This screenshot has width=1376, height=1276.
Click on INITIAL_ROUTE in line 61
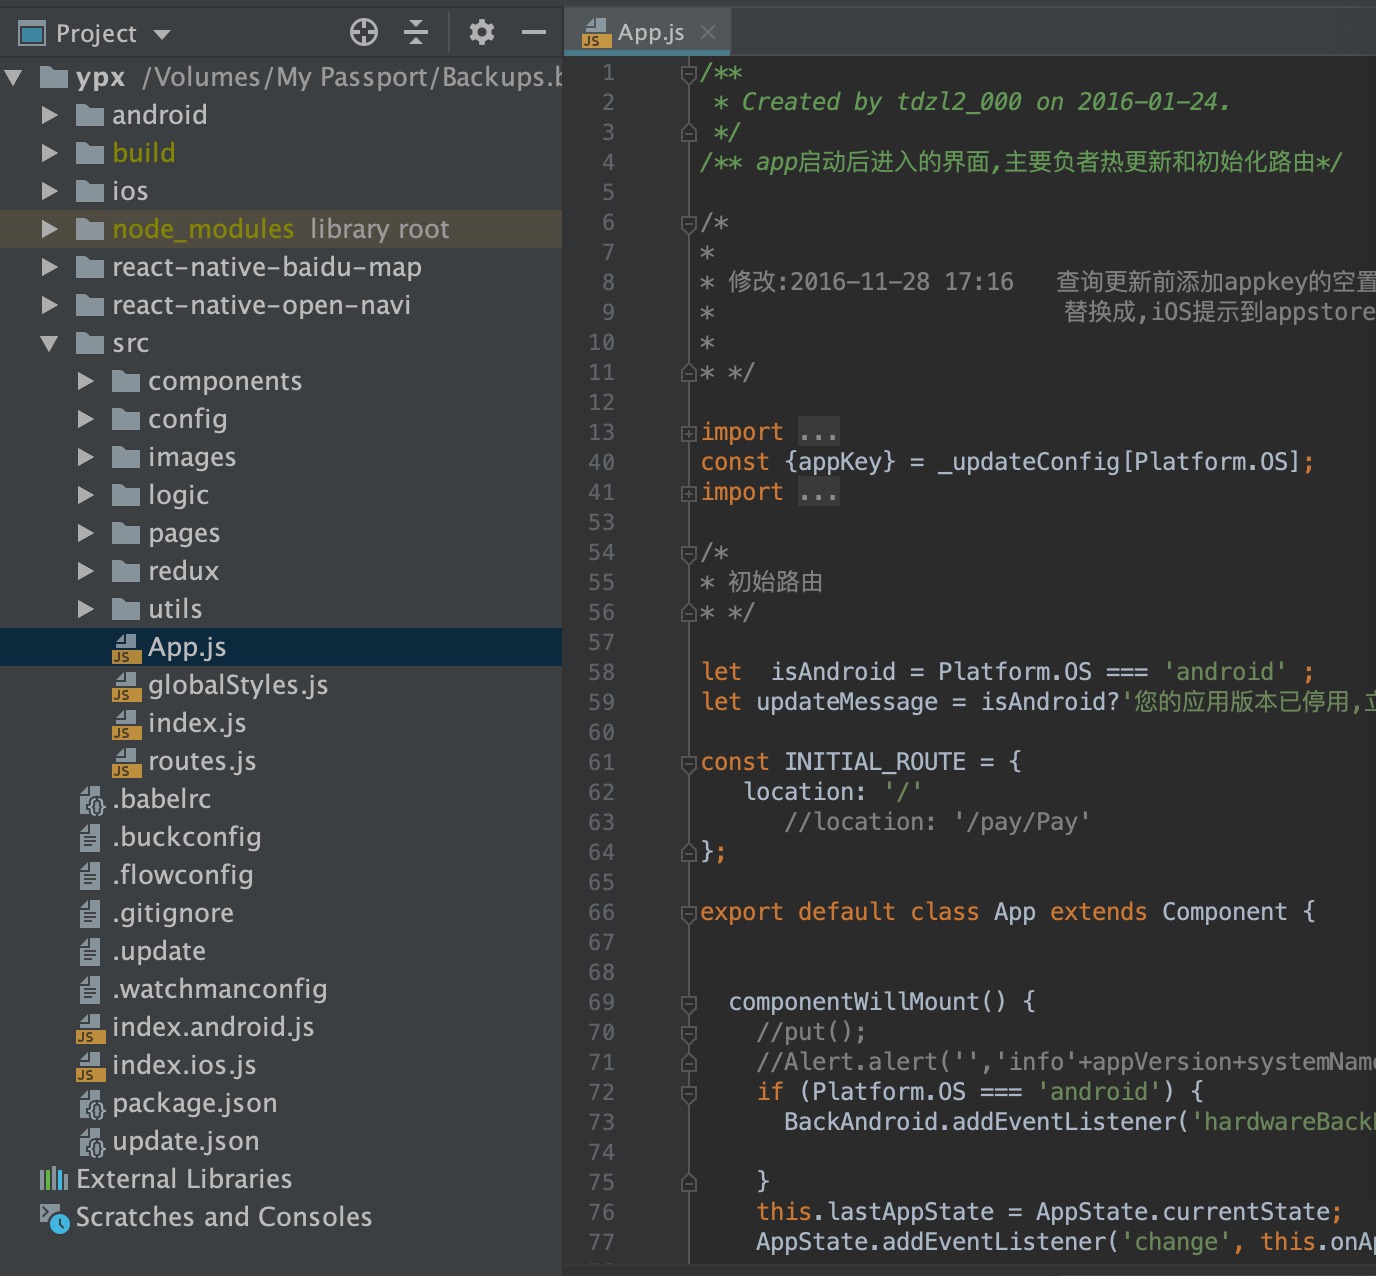pos(875,762)
